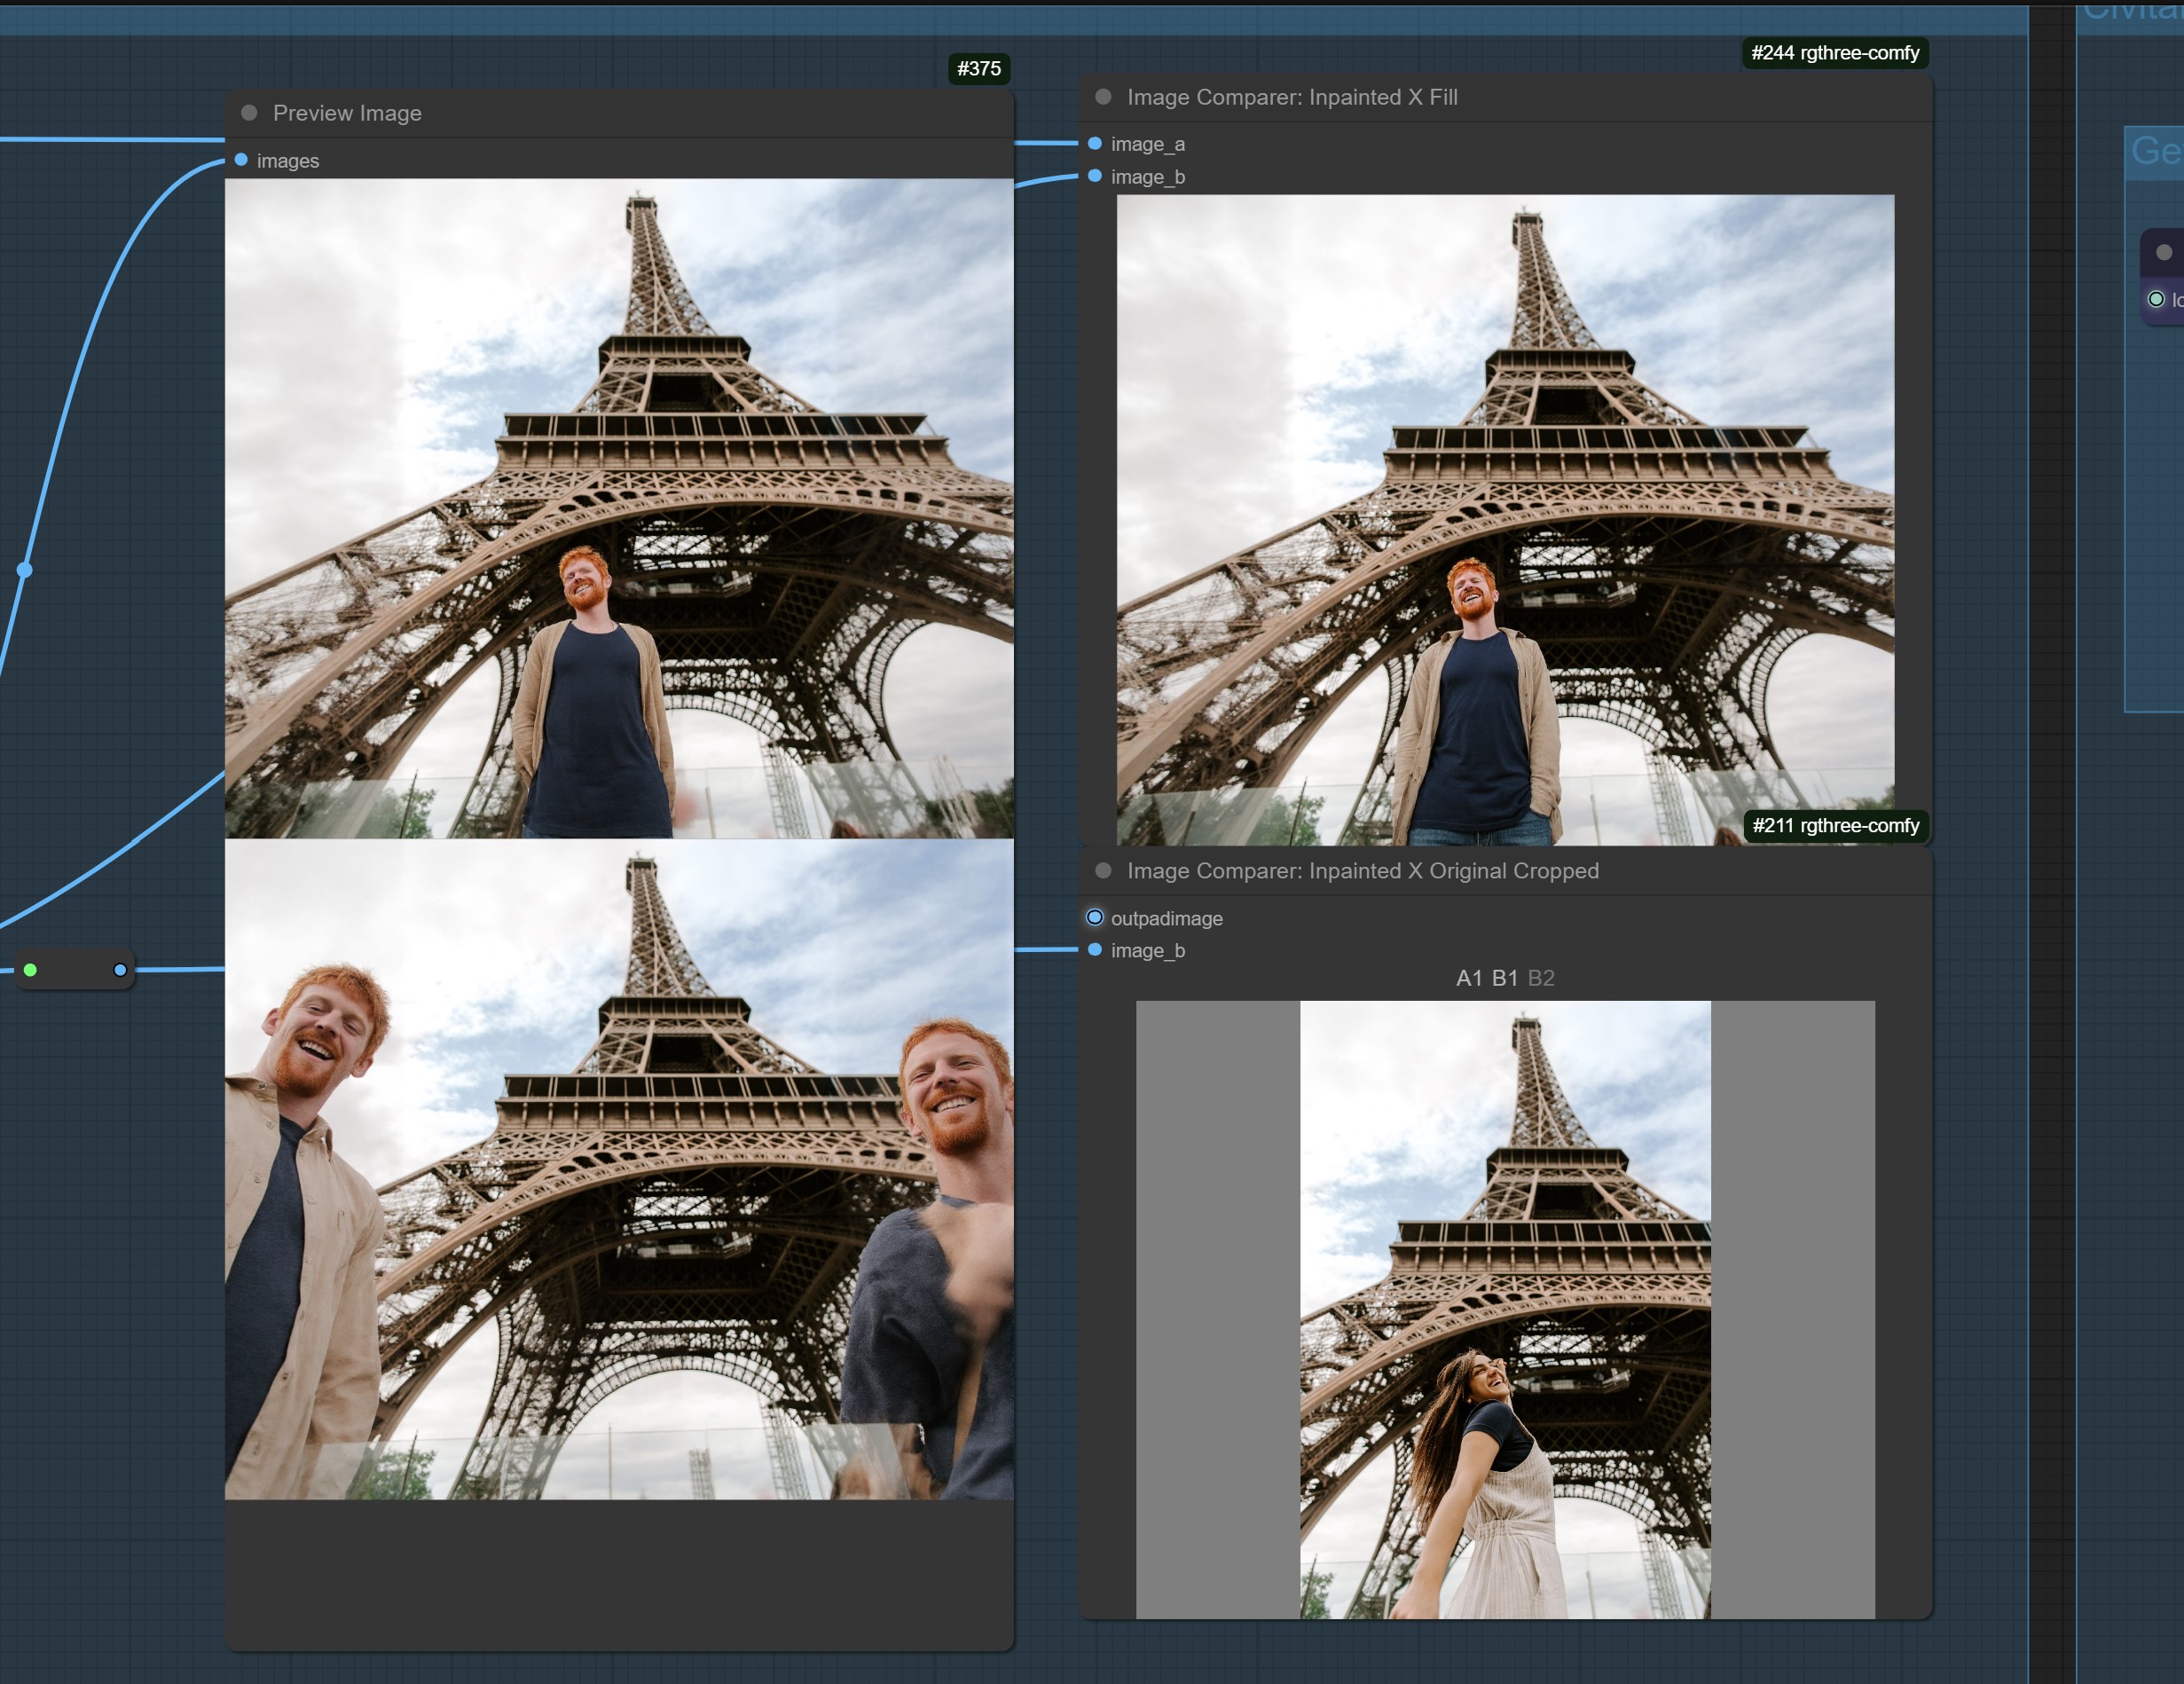Collapse the Preview Image node via title dot
The width and height of the screenshot is (2184, 1684).
point(249,113)
